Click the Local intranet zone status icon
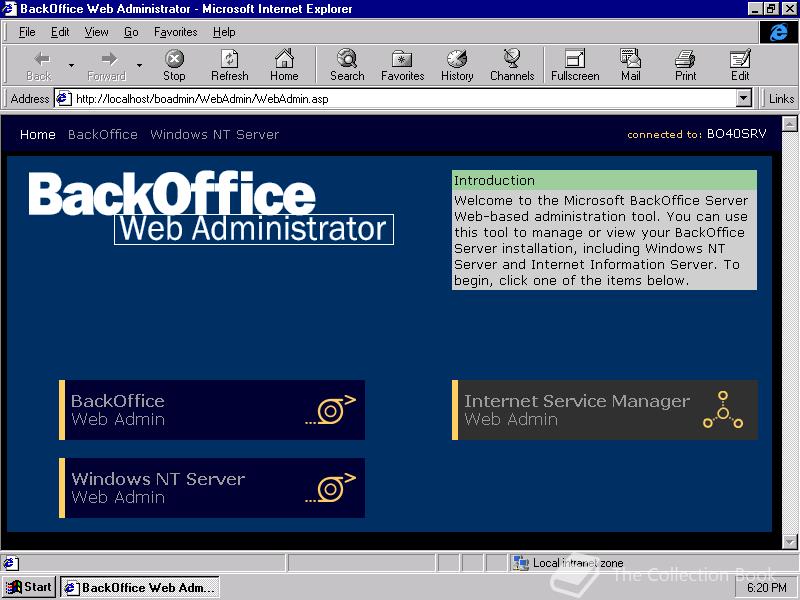This screenshot has width=800, height=600. [521, 563]
